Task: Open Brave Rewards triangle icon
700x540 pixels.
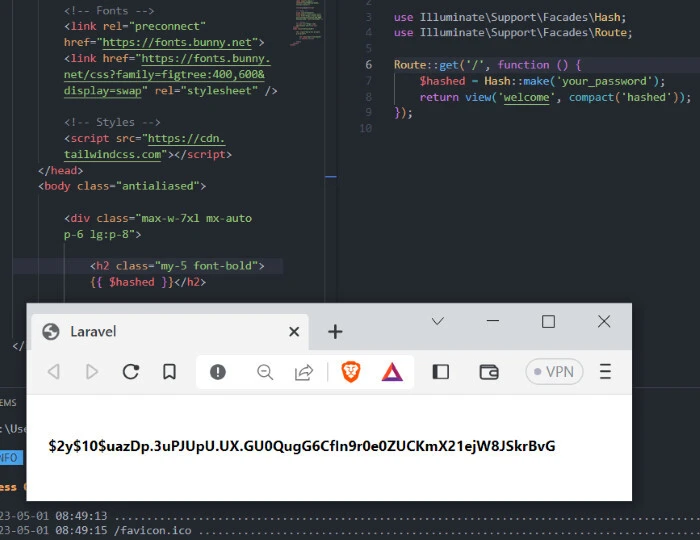Action: click(x=392, y=372)
